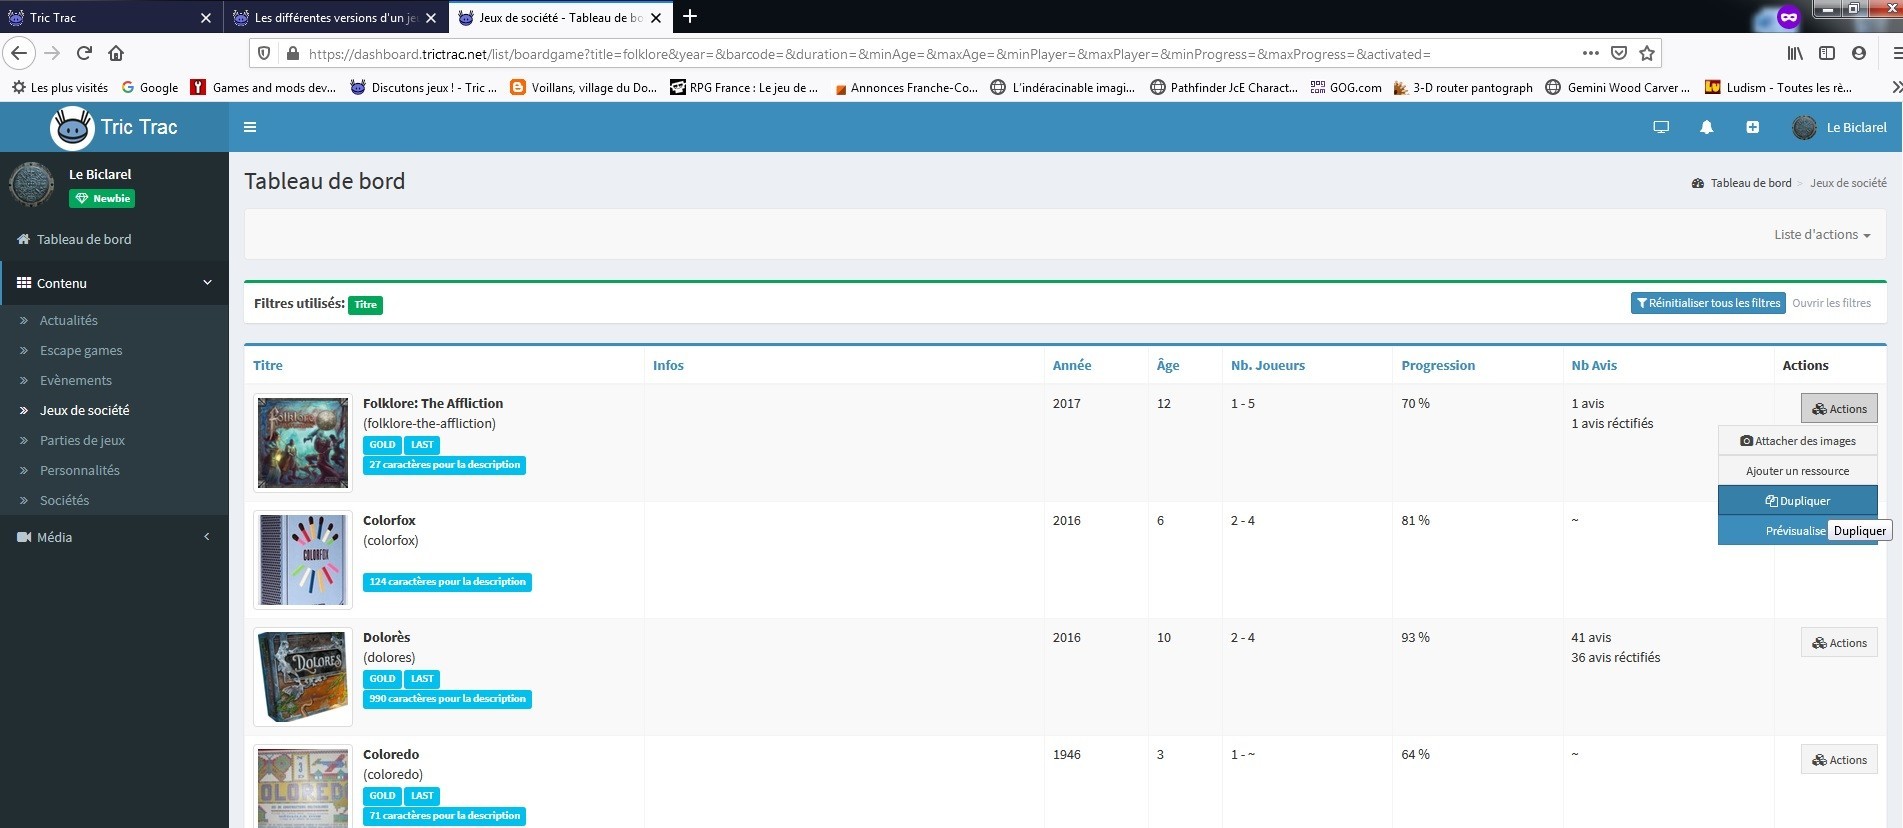Click the Titre filter tag
This screenshot has width=1903, height=828.
tap(365, 305)
